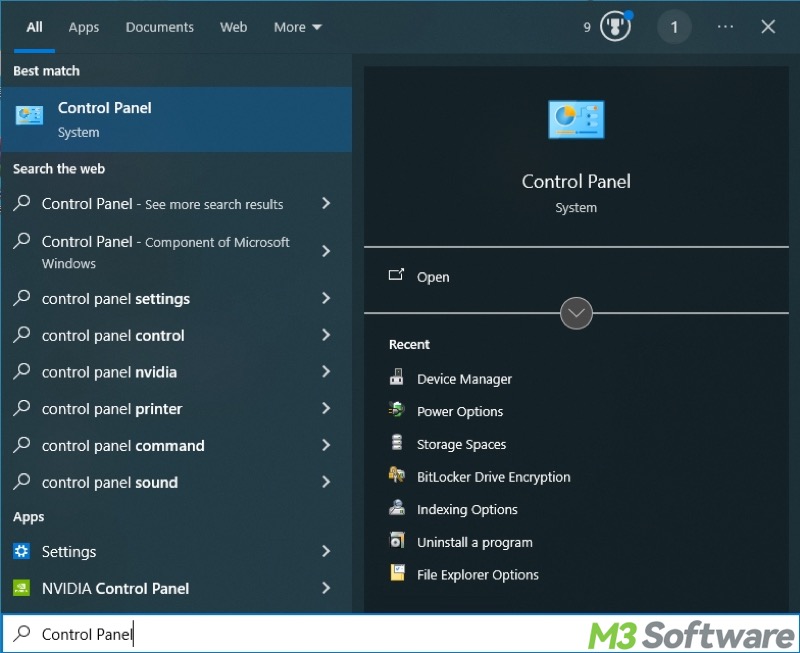
Task: Click Open for Control Panel
Action: pos(433,277)
